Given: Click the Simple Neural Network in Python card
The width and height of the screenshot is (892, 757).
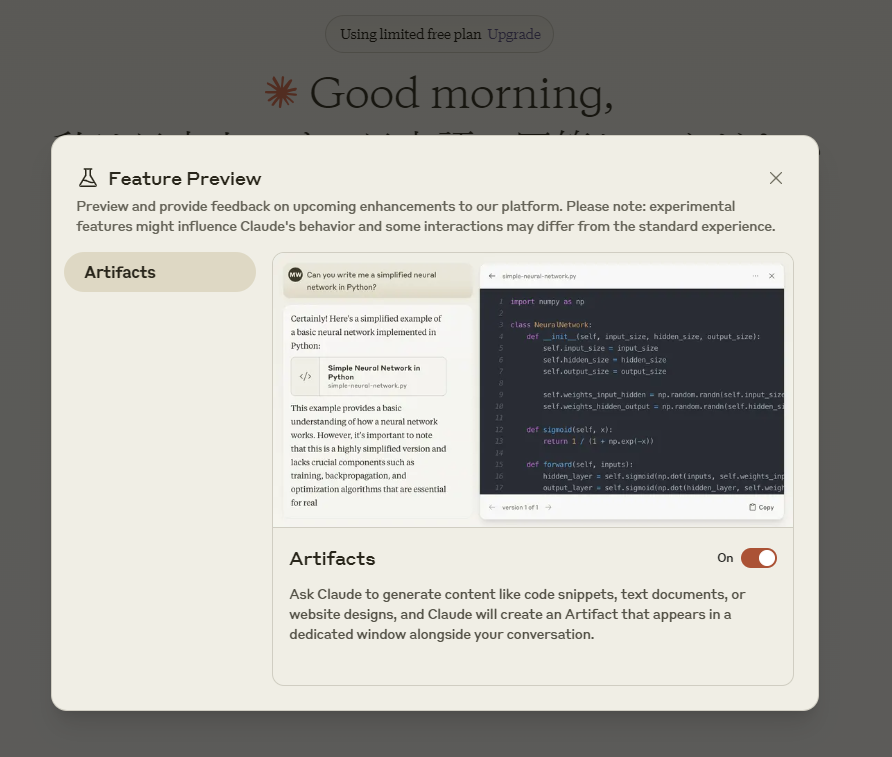Looking at the screenshot, I should (x=368, y=376).
